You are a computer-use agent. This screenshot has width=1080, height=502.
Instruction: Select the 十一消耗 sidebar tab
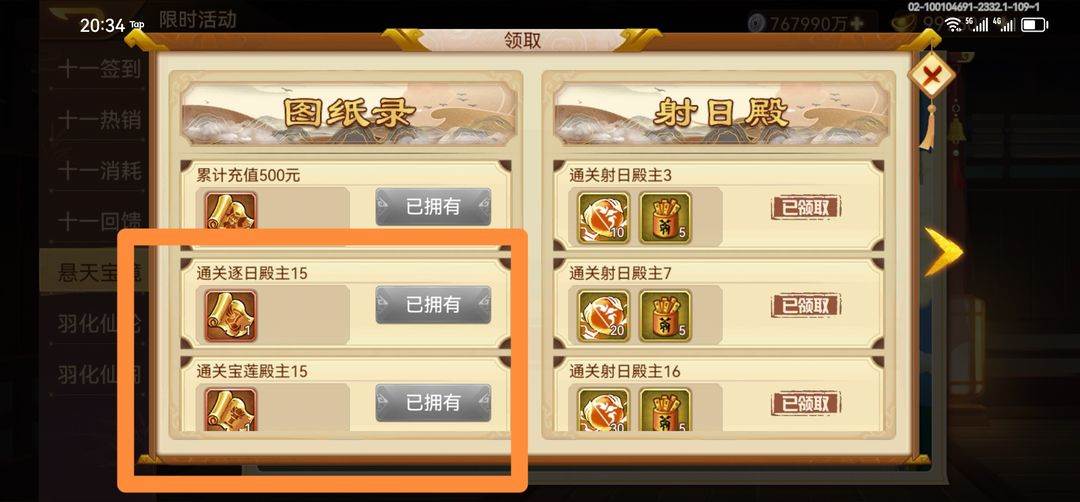[99, 171]
